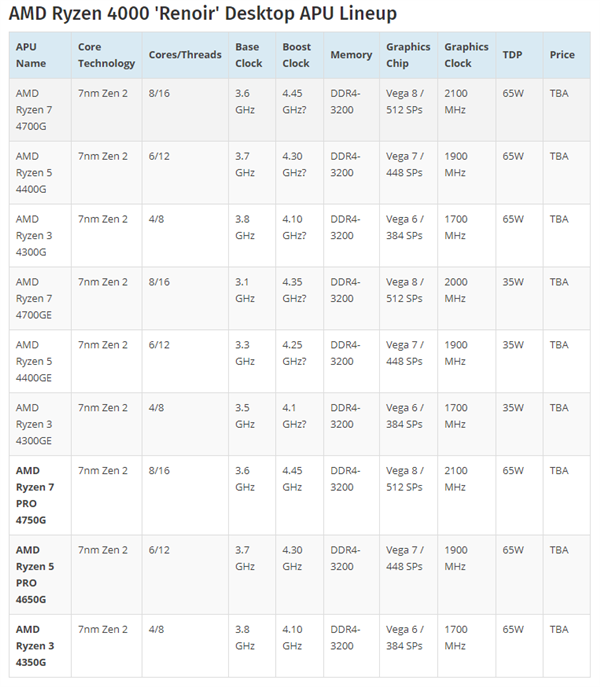The image size is (600, 687).
Task: Select the AMD Ryzen 5 4400G cell
Action: click(33, 172)
